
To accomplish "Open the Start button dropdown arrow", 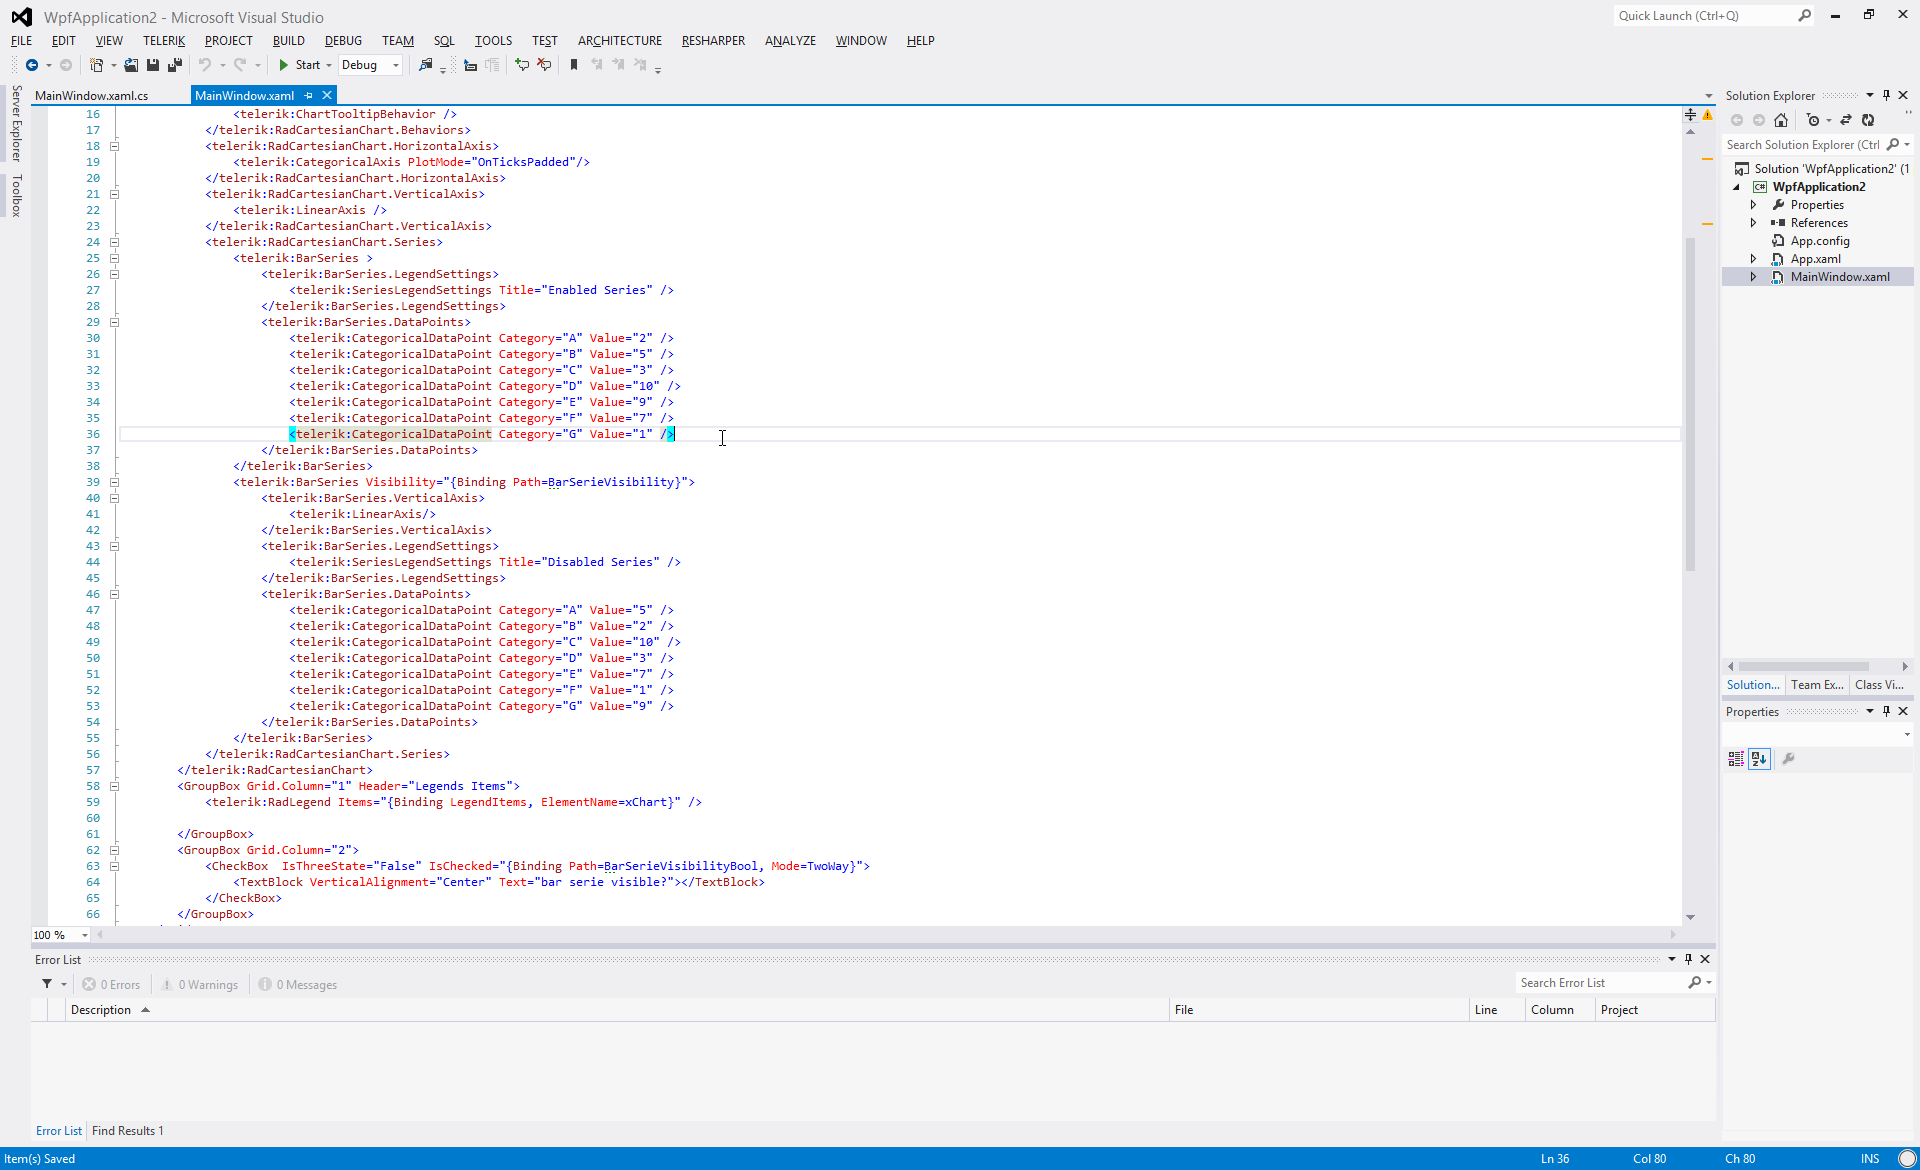I will tap(329, 65).
